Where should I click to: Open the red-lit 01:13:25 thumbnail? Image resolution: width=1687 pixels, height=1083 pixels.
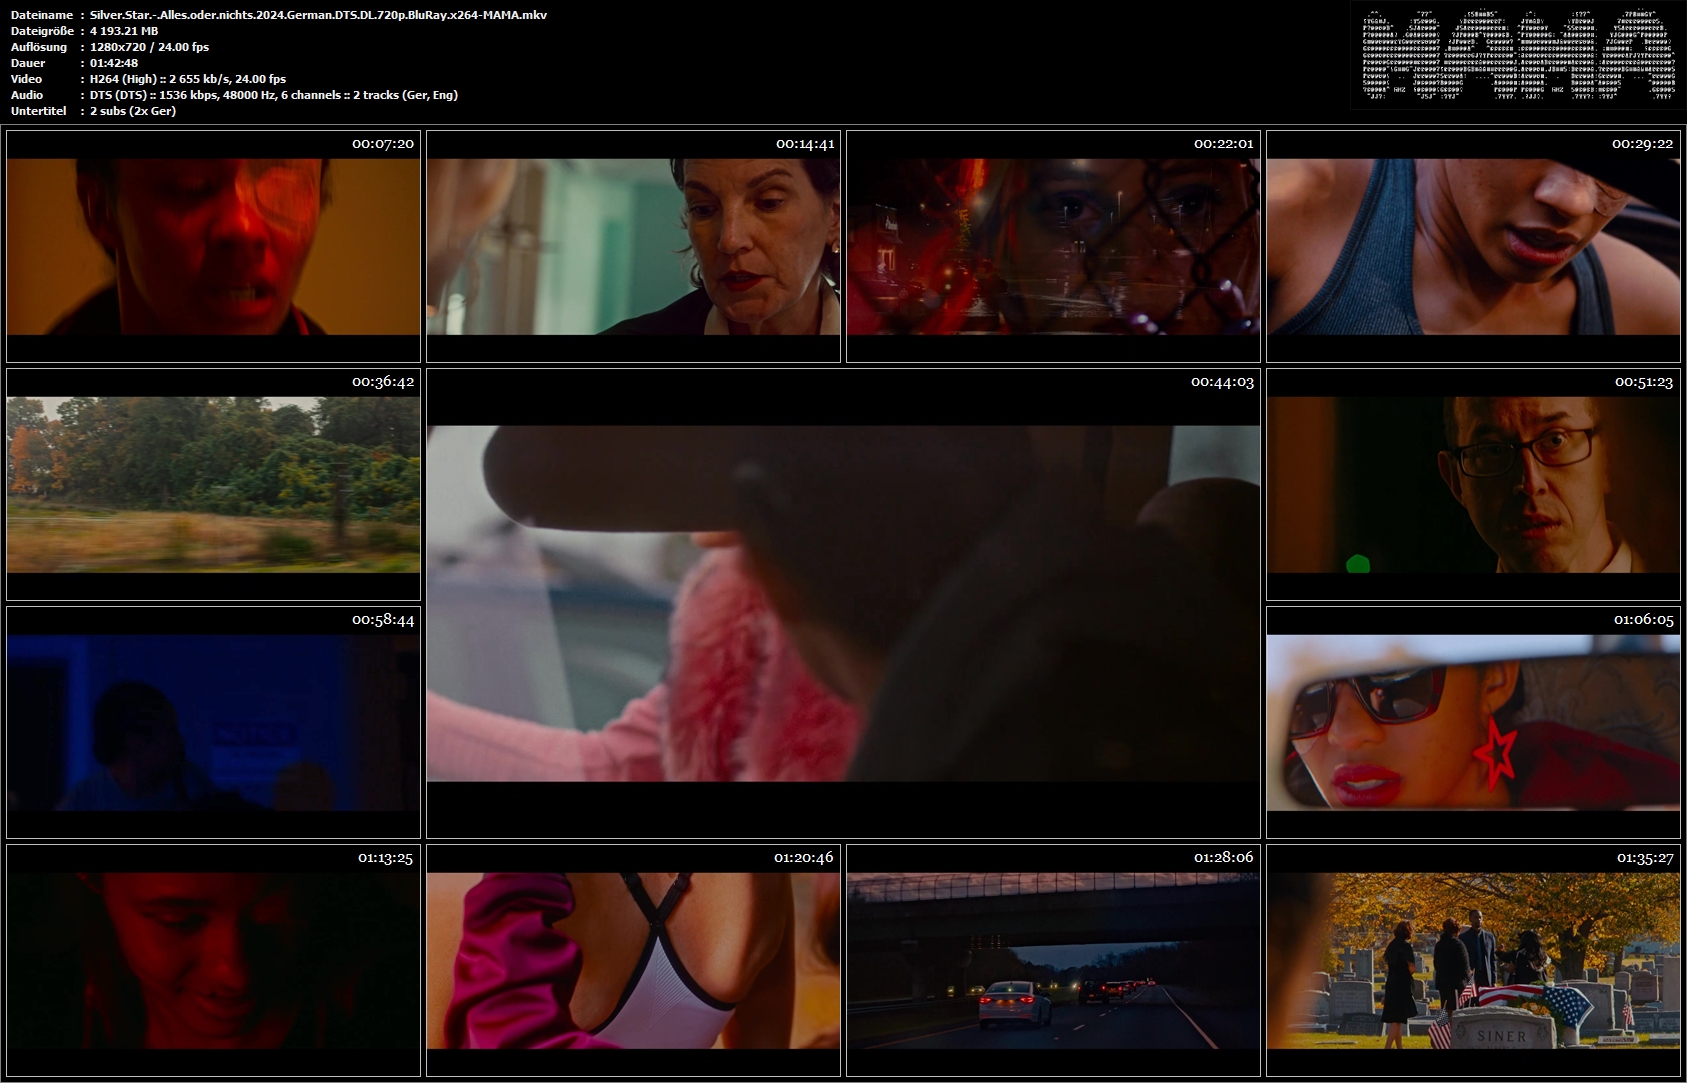(213, 960)
